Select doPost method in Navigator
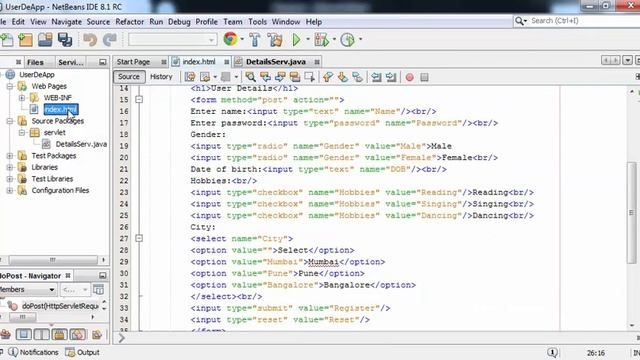 point(60,306)
